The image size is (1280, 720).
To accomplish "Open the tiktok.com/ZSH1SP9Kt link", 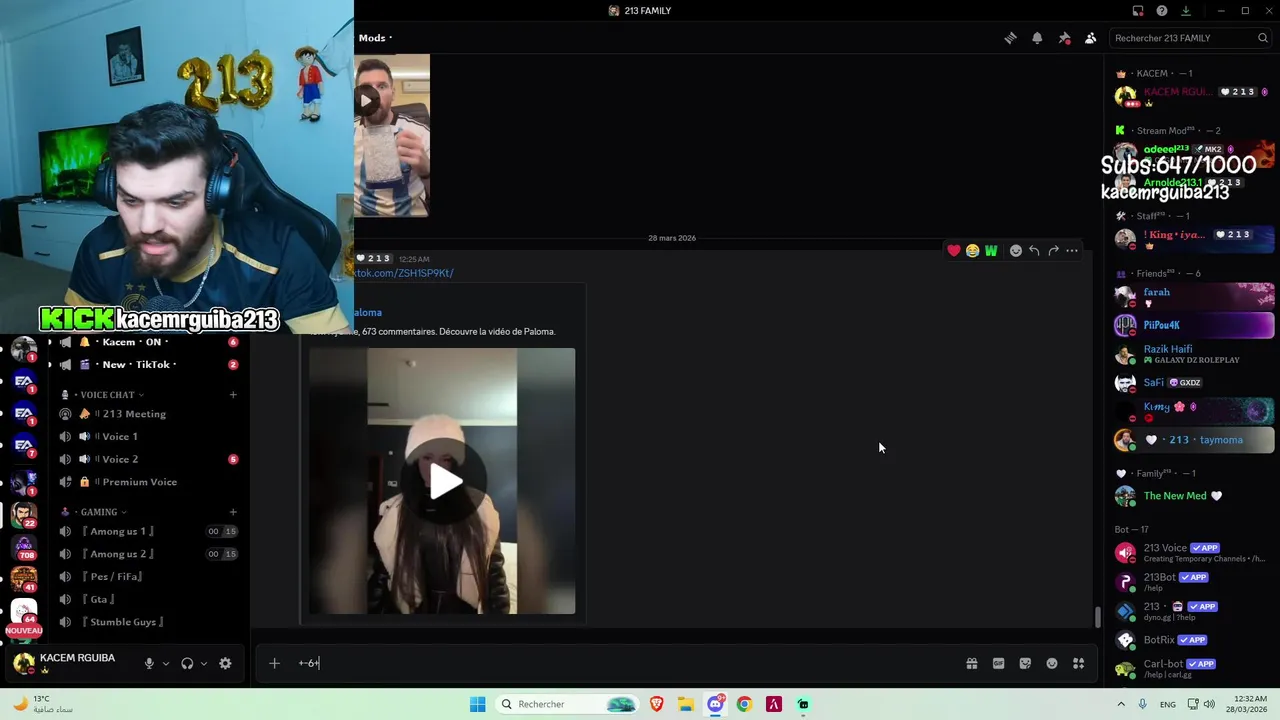I will tap(405, 273).
